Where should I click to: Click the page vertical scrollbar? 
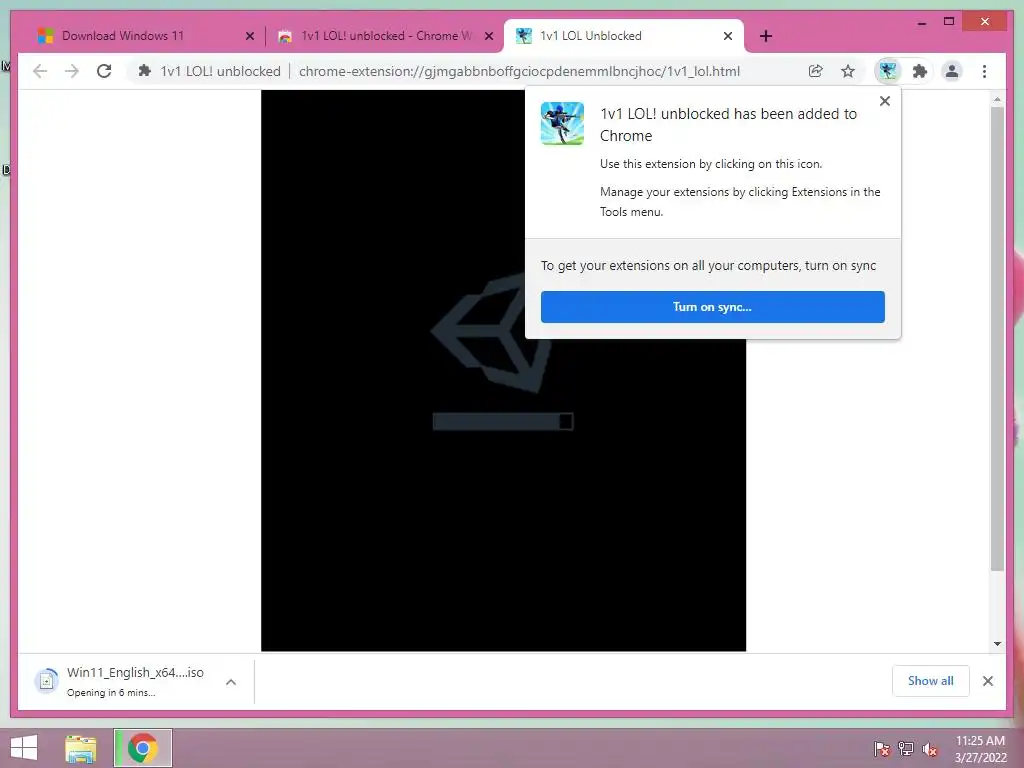point(997,338)
